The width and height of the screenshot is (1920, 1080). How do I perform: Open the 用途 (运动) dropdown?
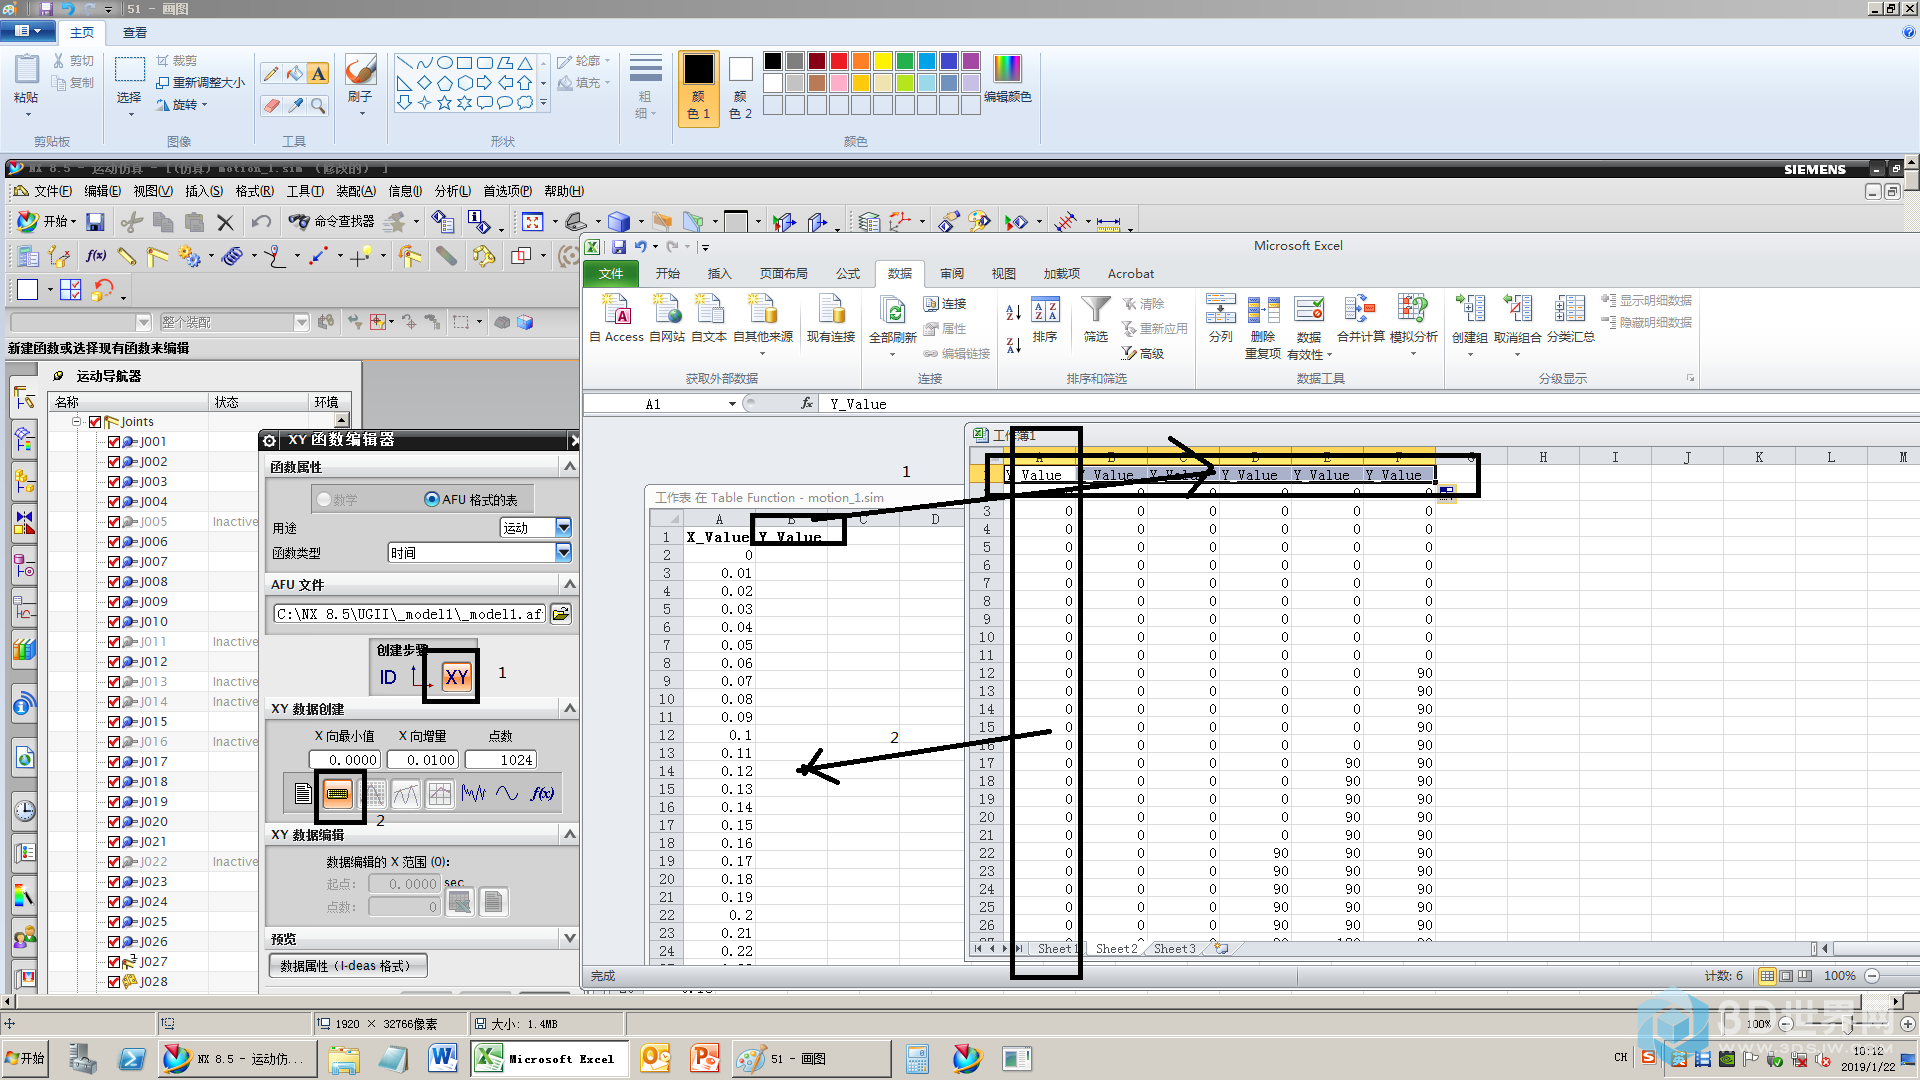tap(563, 527)
